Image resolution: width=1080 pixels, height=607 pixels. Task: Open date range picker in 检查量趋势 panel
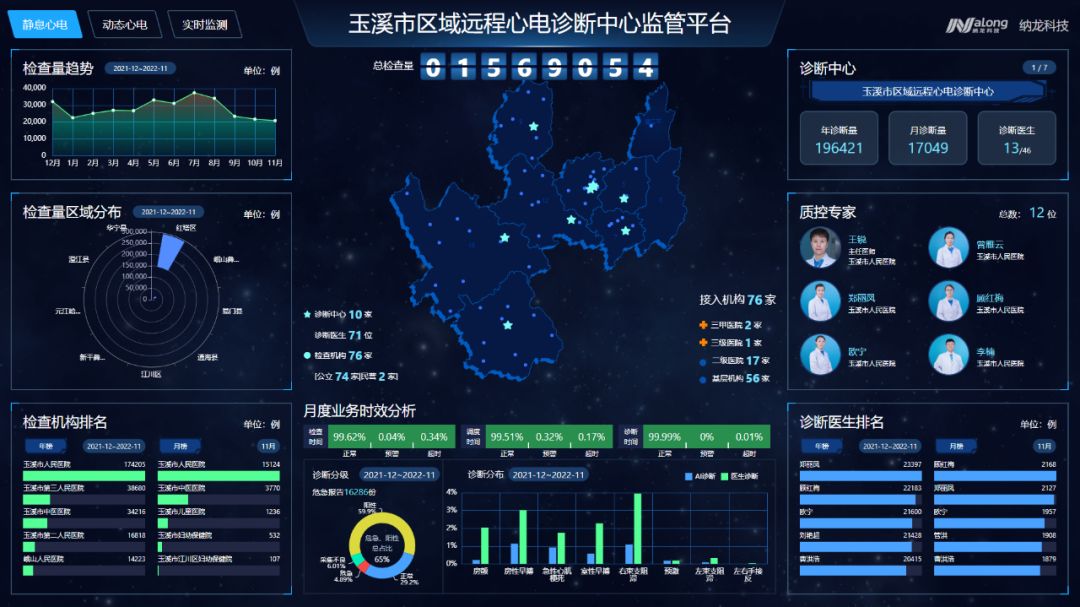(x=141, y=68)
